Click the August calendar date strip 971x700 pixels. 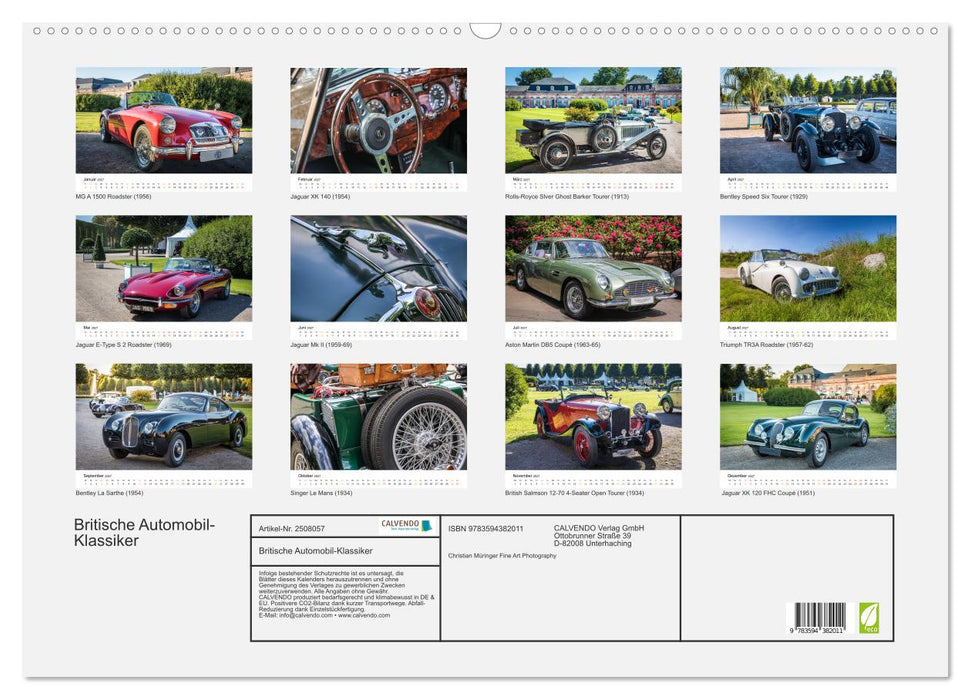tap(808, 330)
